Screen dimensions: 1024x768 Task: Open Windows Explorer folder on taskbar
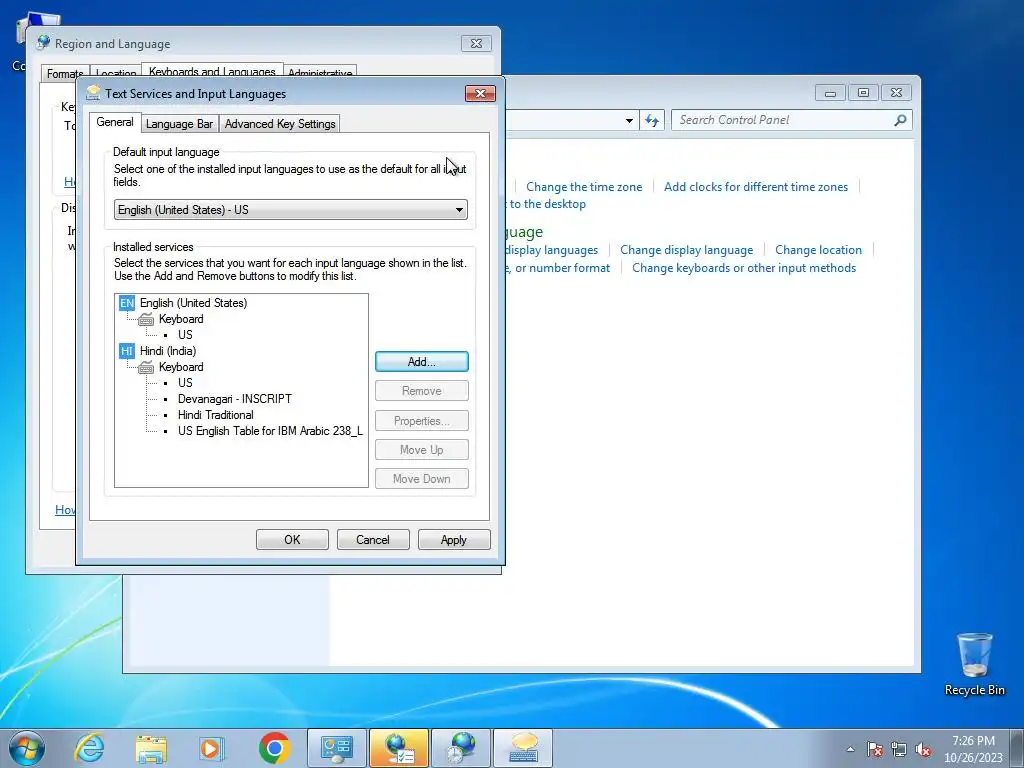click(151, 748)
